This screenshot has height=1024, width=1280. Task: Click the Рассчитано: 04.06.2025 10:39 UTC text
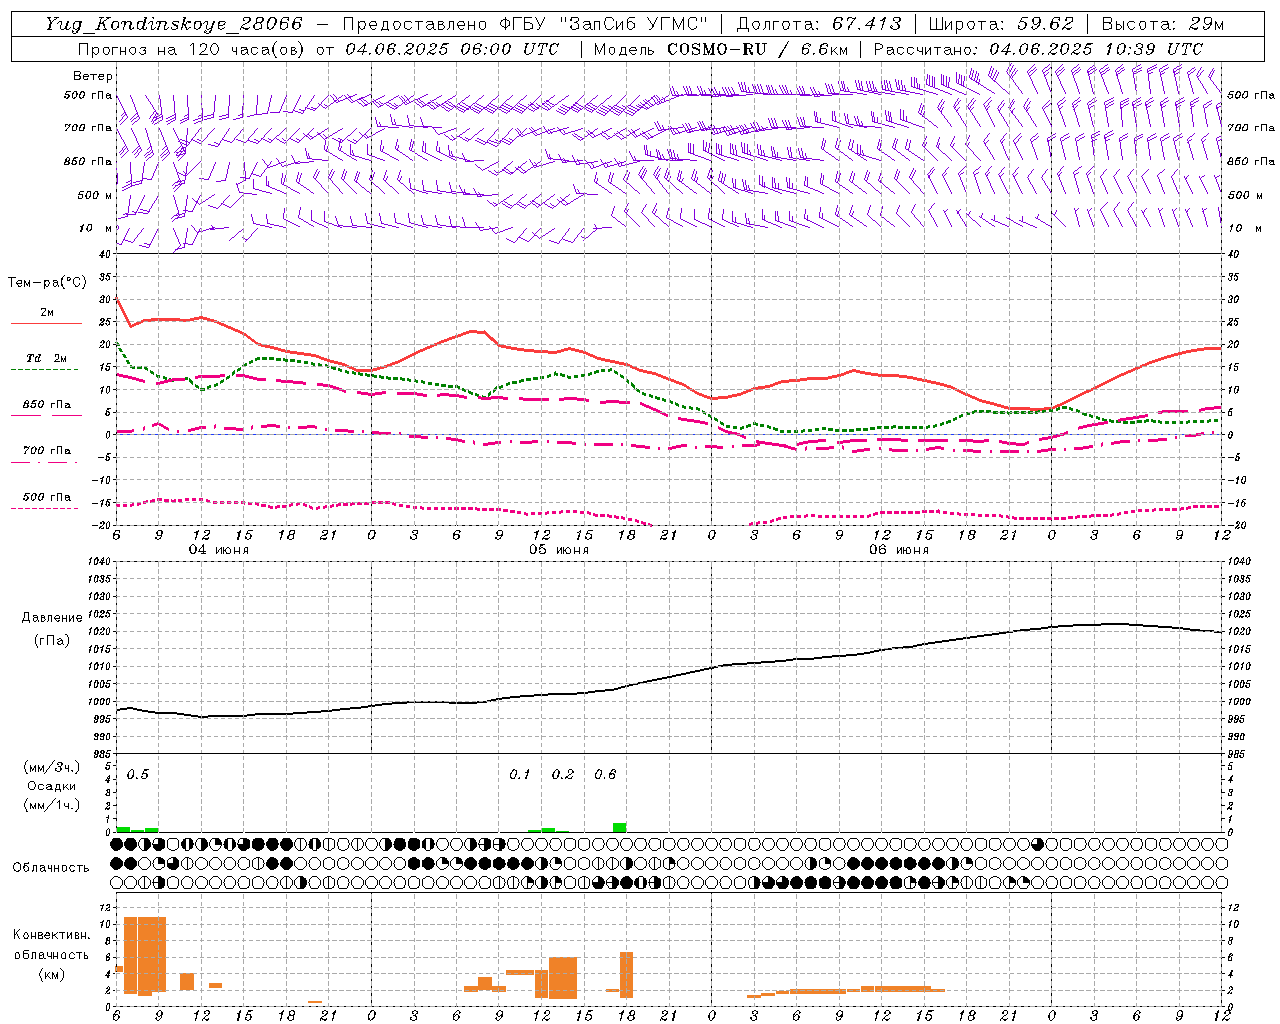(x=1038, y=49)
